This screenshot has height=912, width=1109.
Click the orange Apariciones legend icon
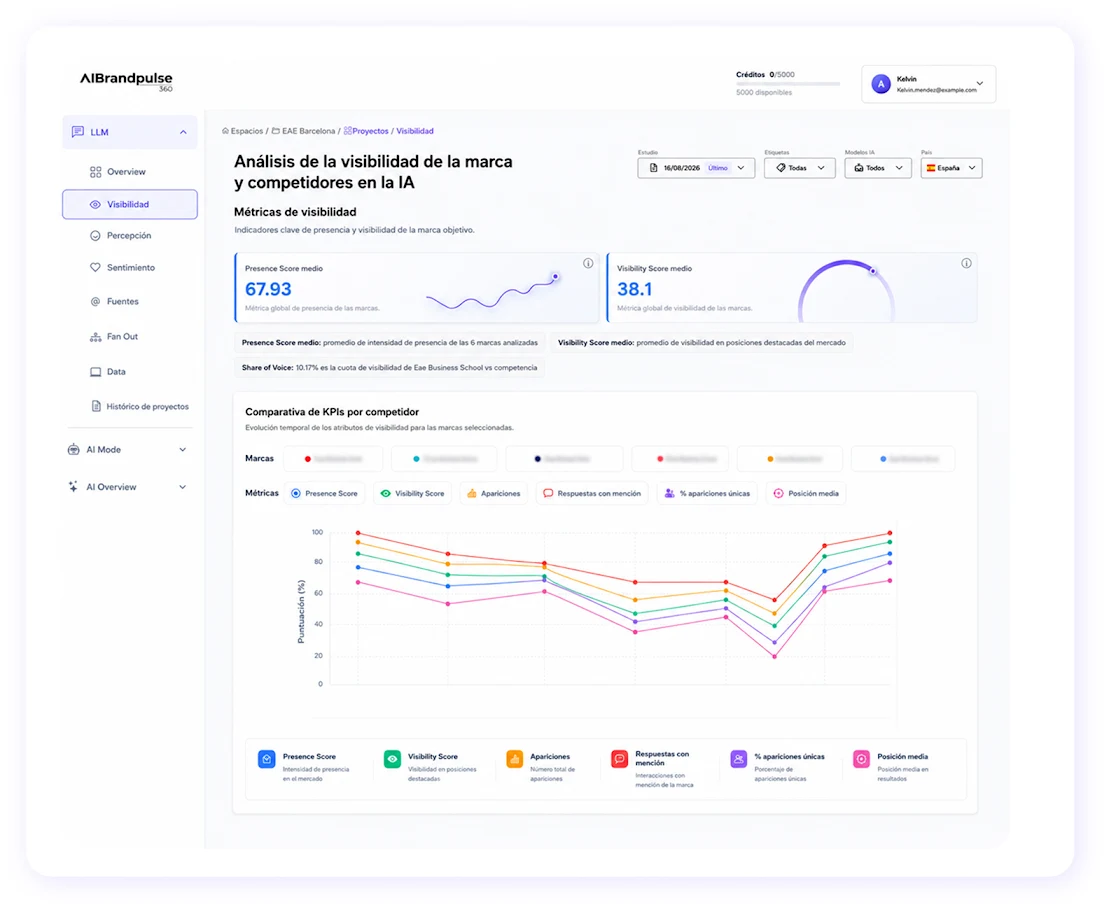click(514, 759)
